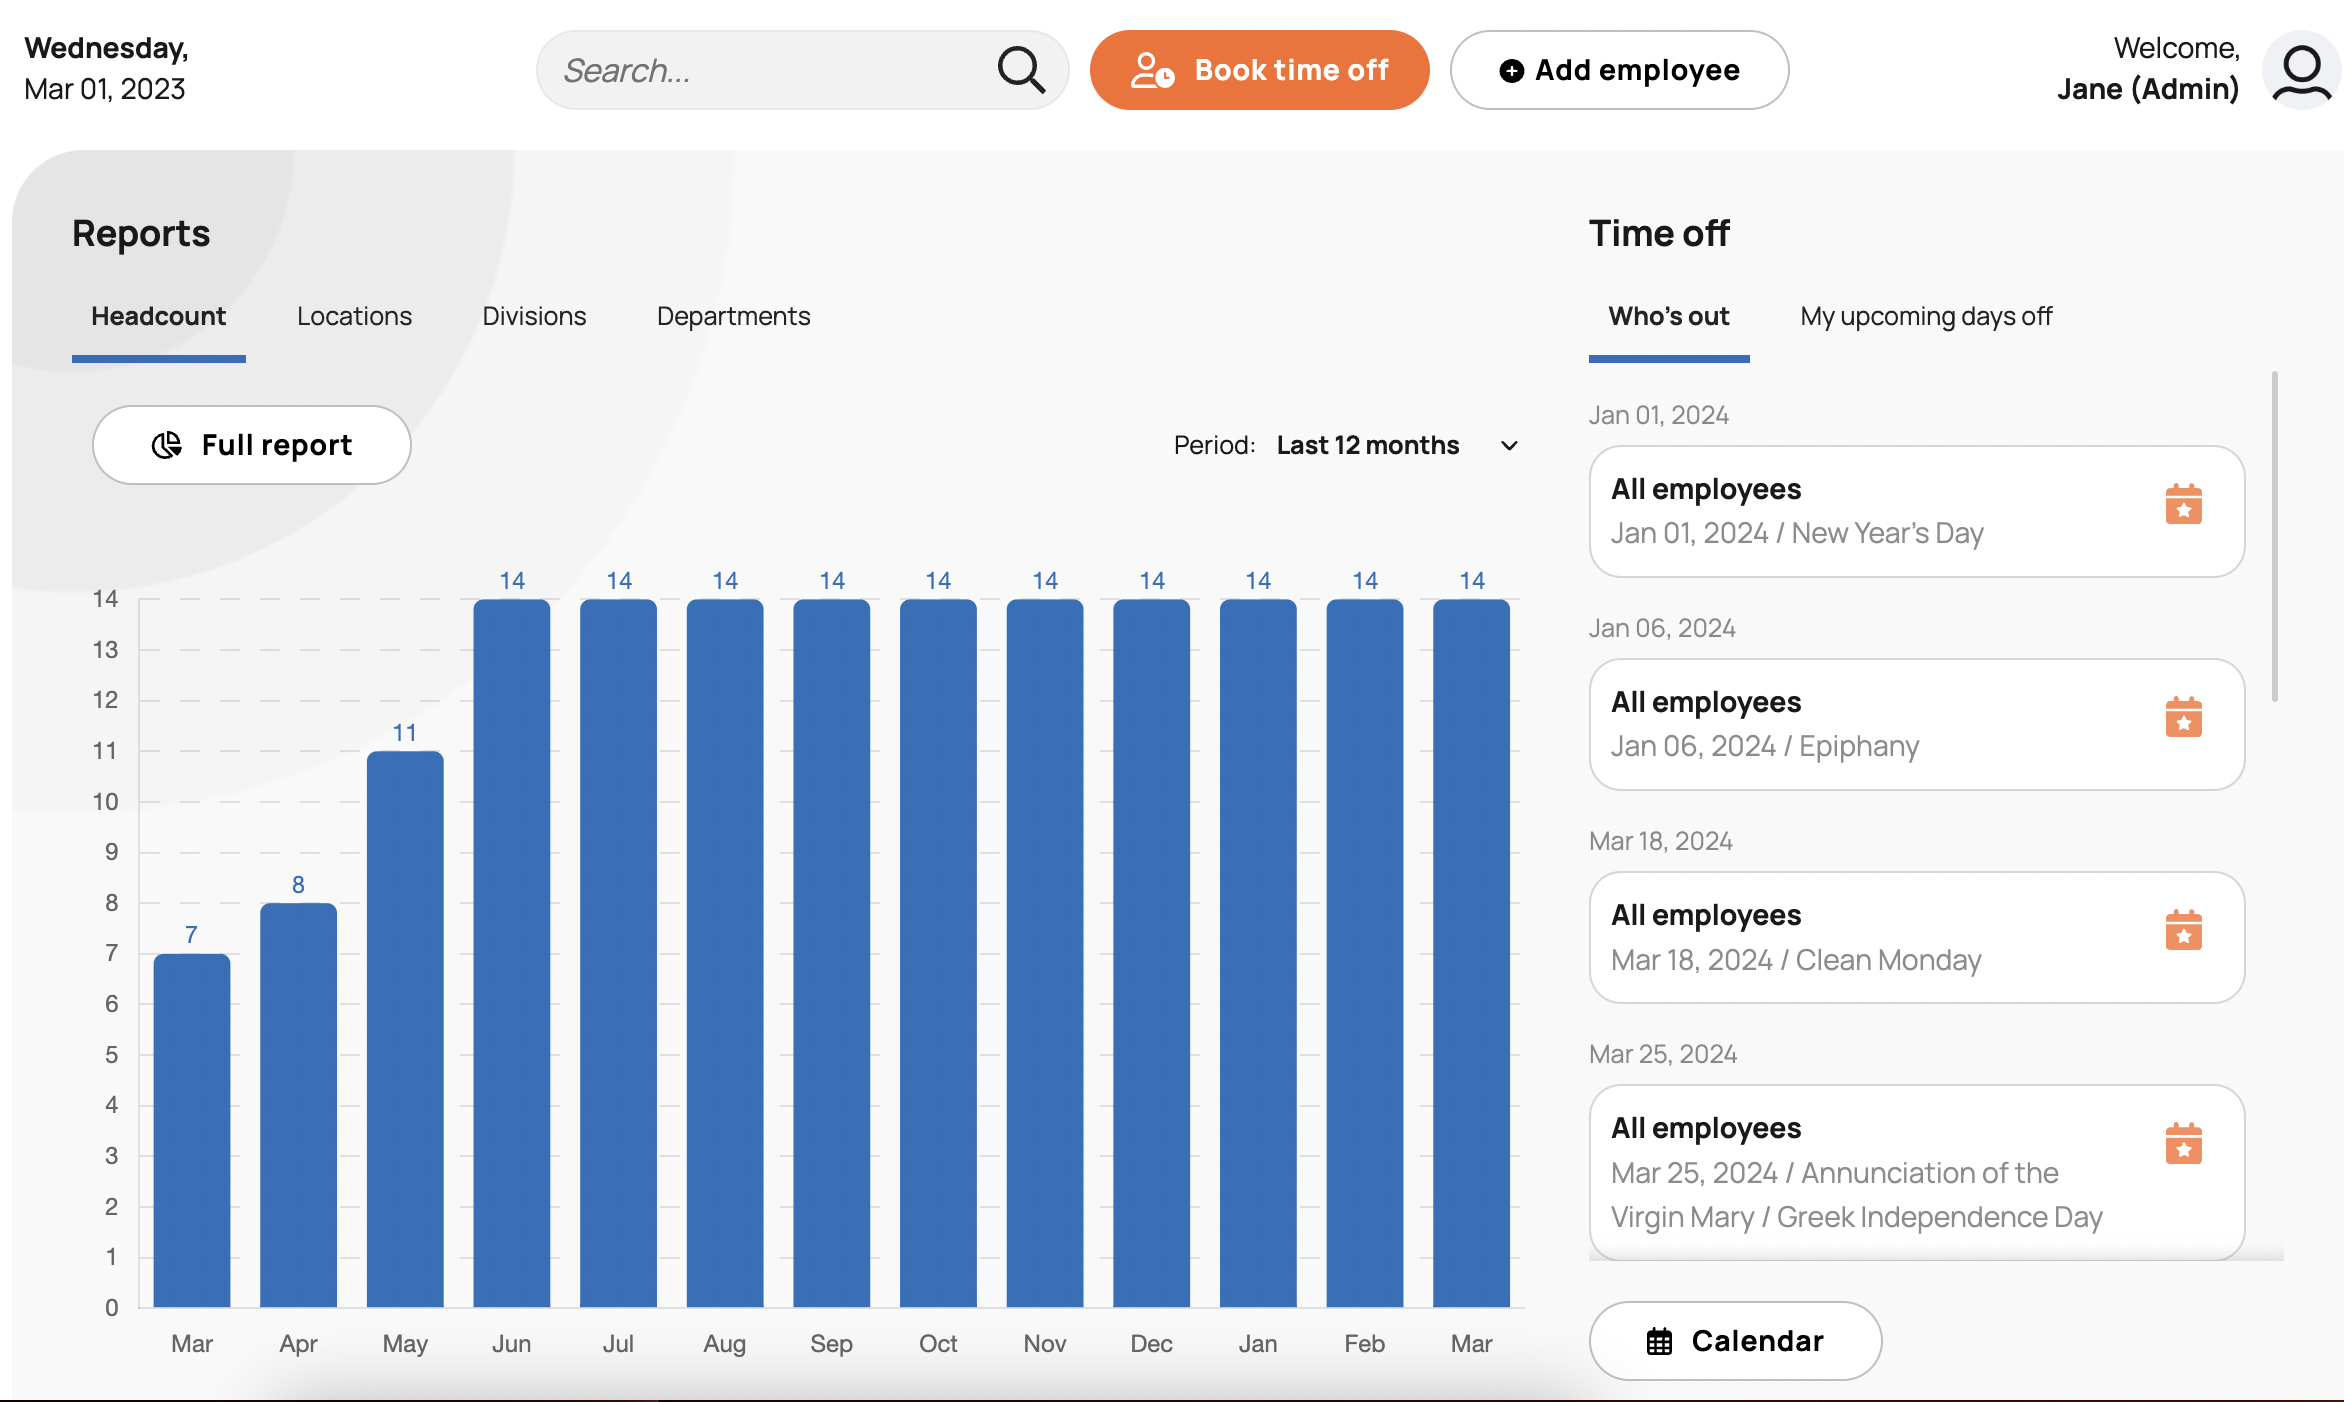Show My upcoming days off tab
The height and width of the screenshot is (1402, 2344).
[x=1925, y=316]
